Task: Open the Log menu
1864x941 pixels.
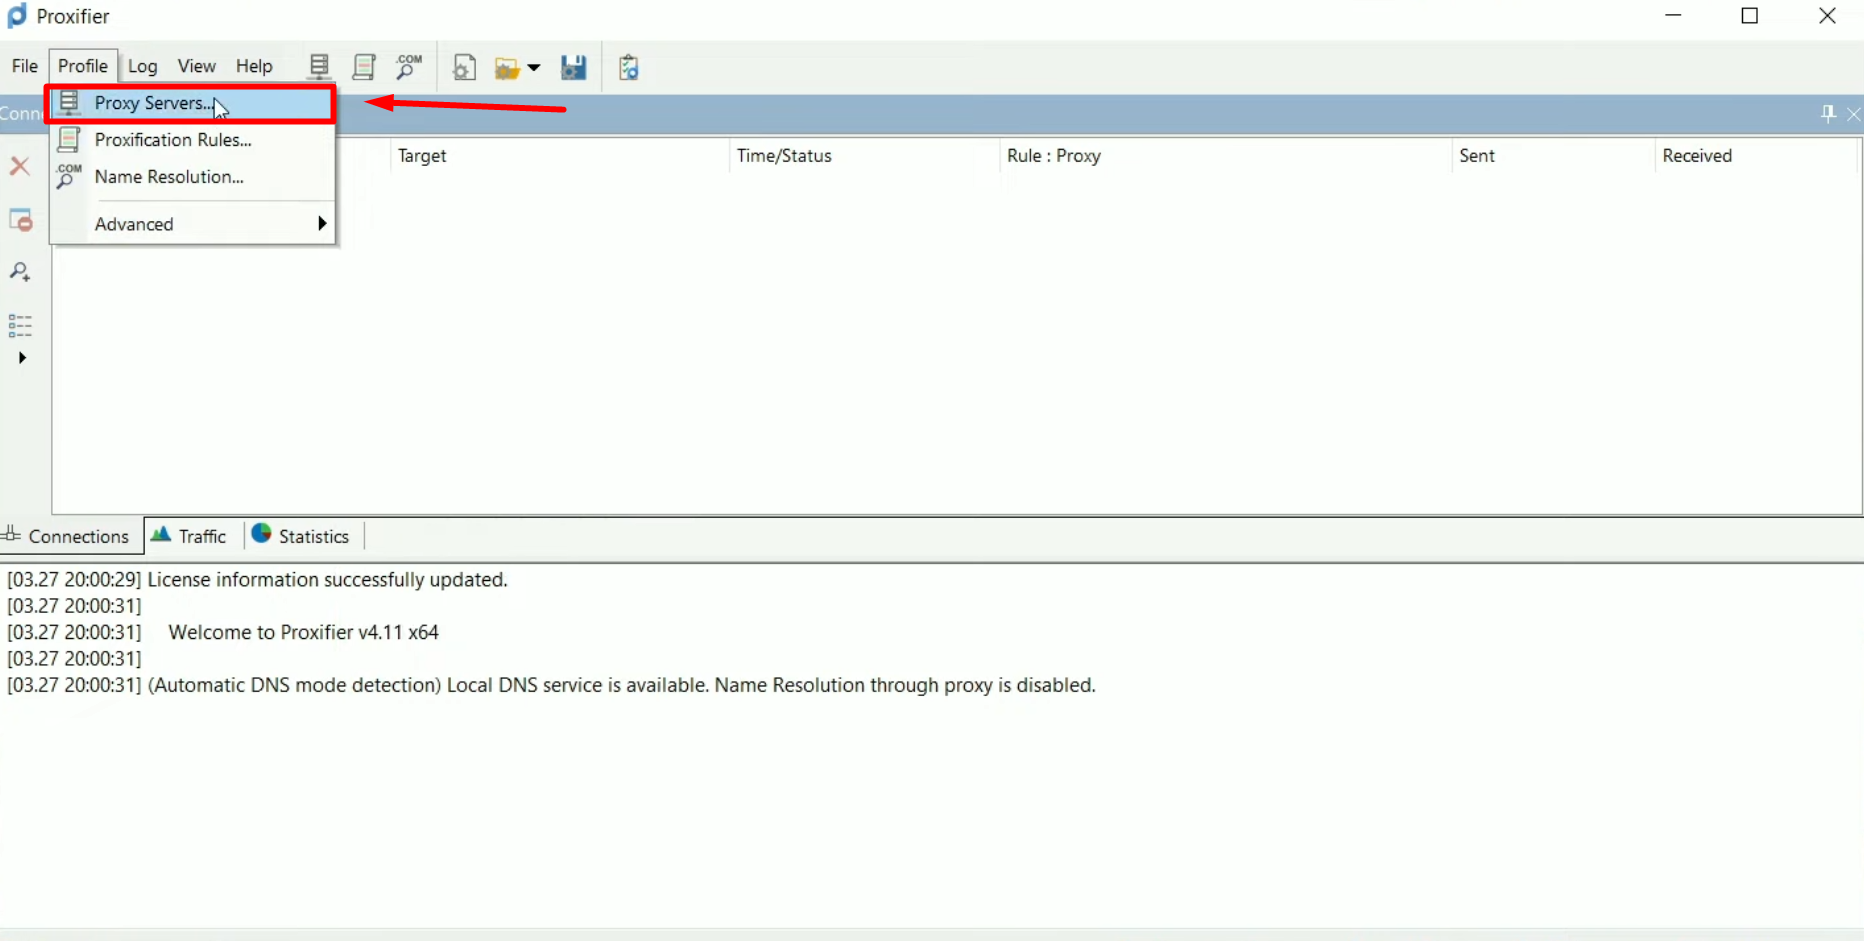Action: (142, 66)
